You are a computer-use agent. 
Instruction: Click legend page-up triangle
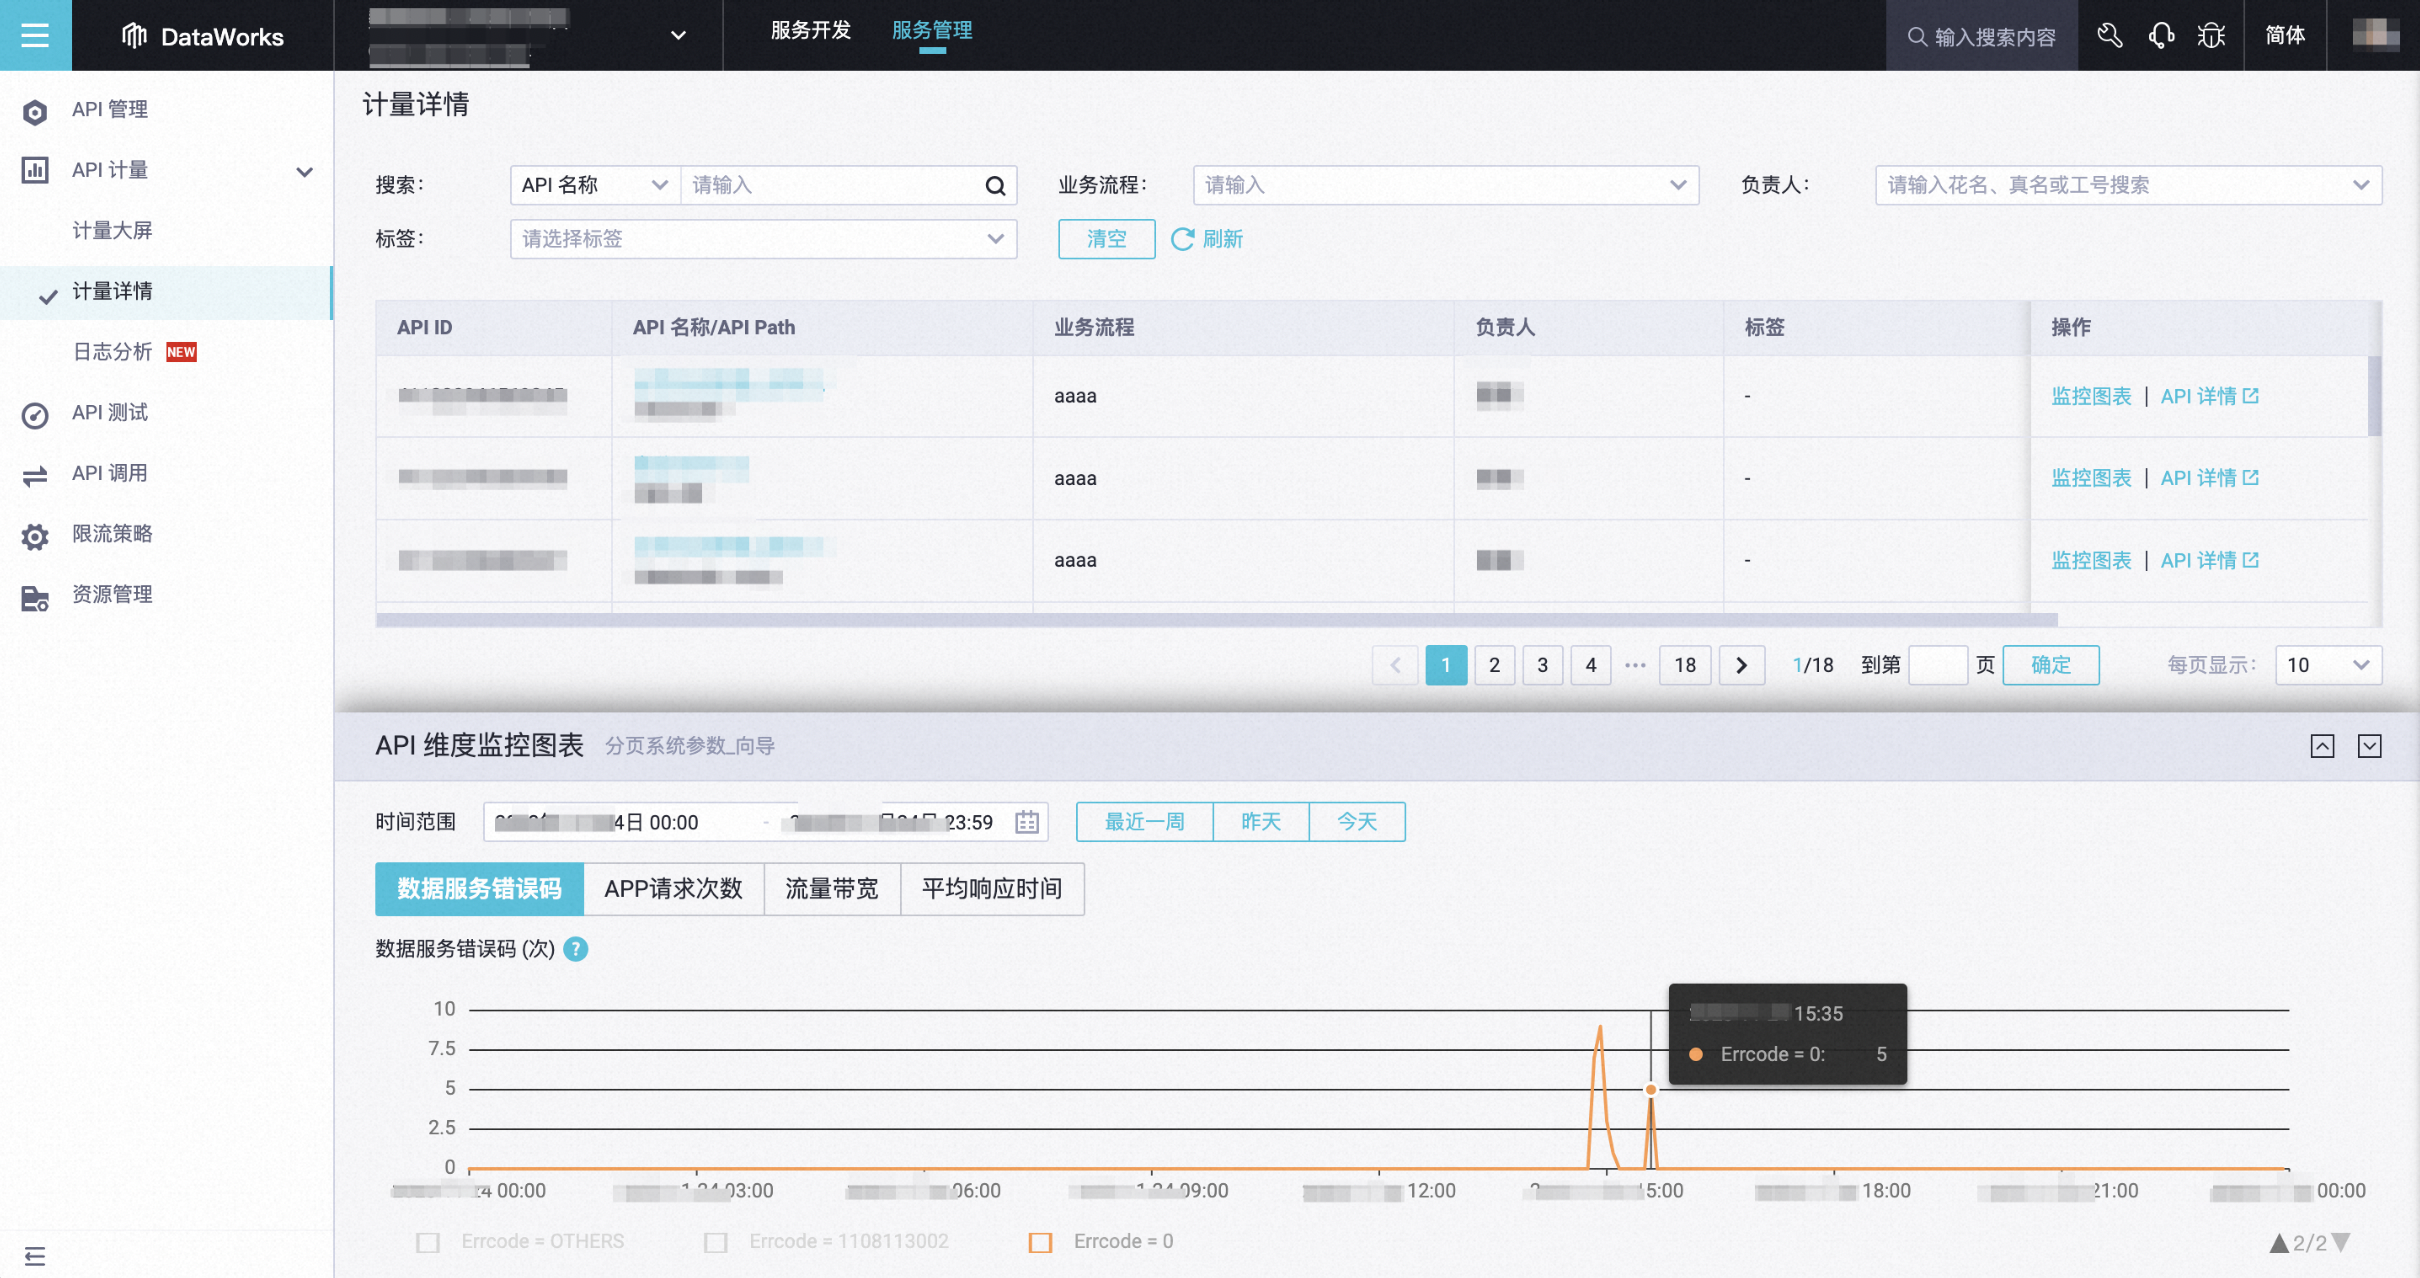[x=2279, y=1243]
